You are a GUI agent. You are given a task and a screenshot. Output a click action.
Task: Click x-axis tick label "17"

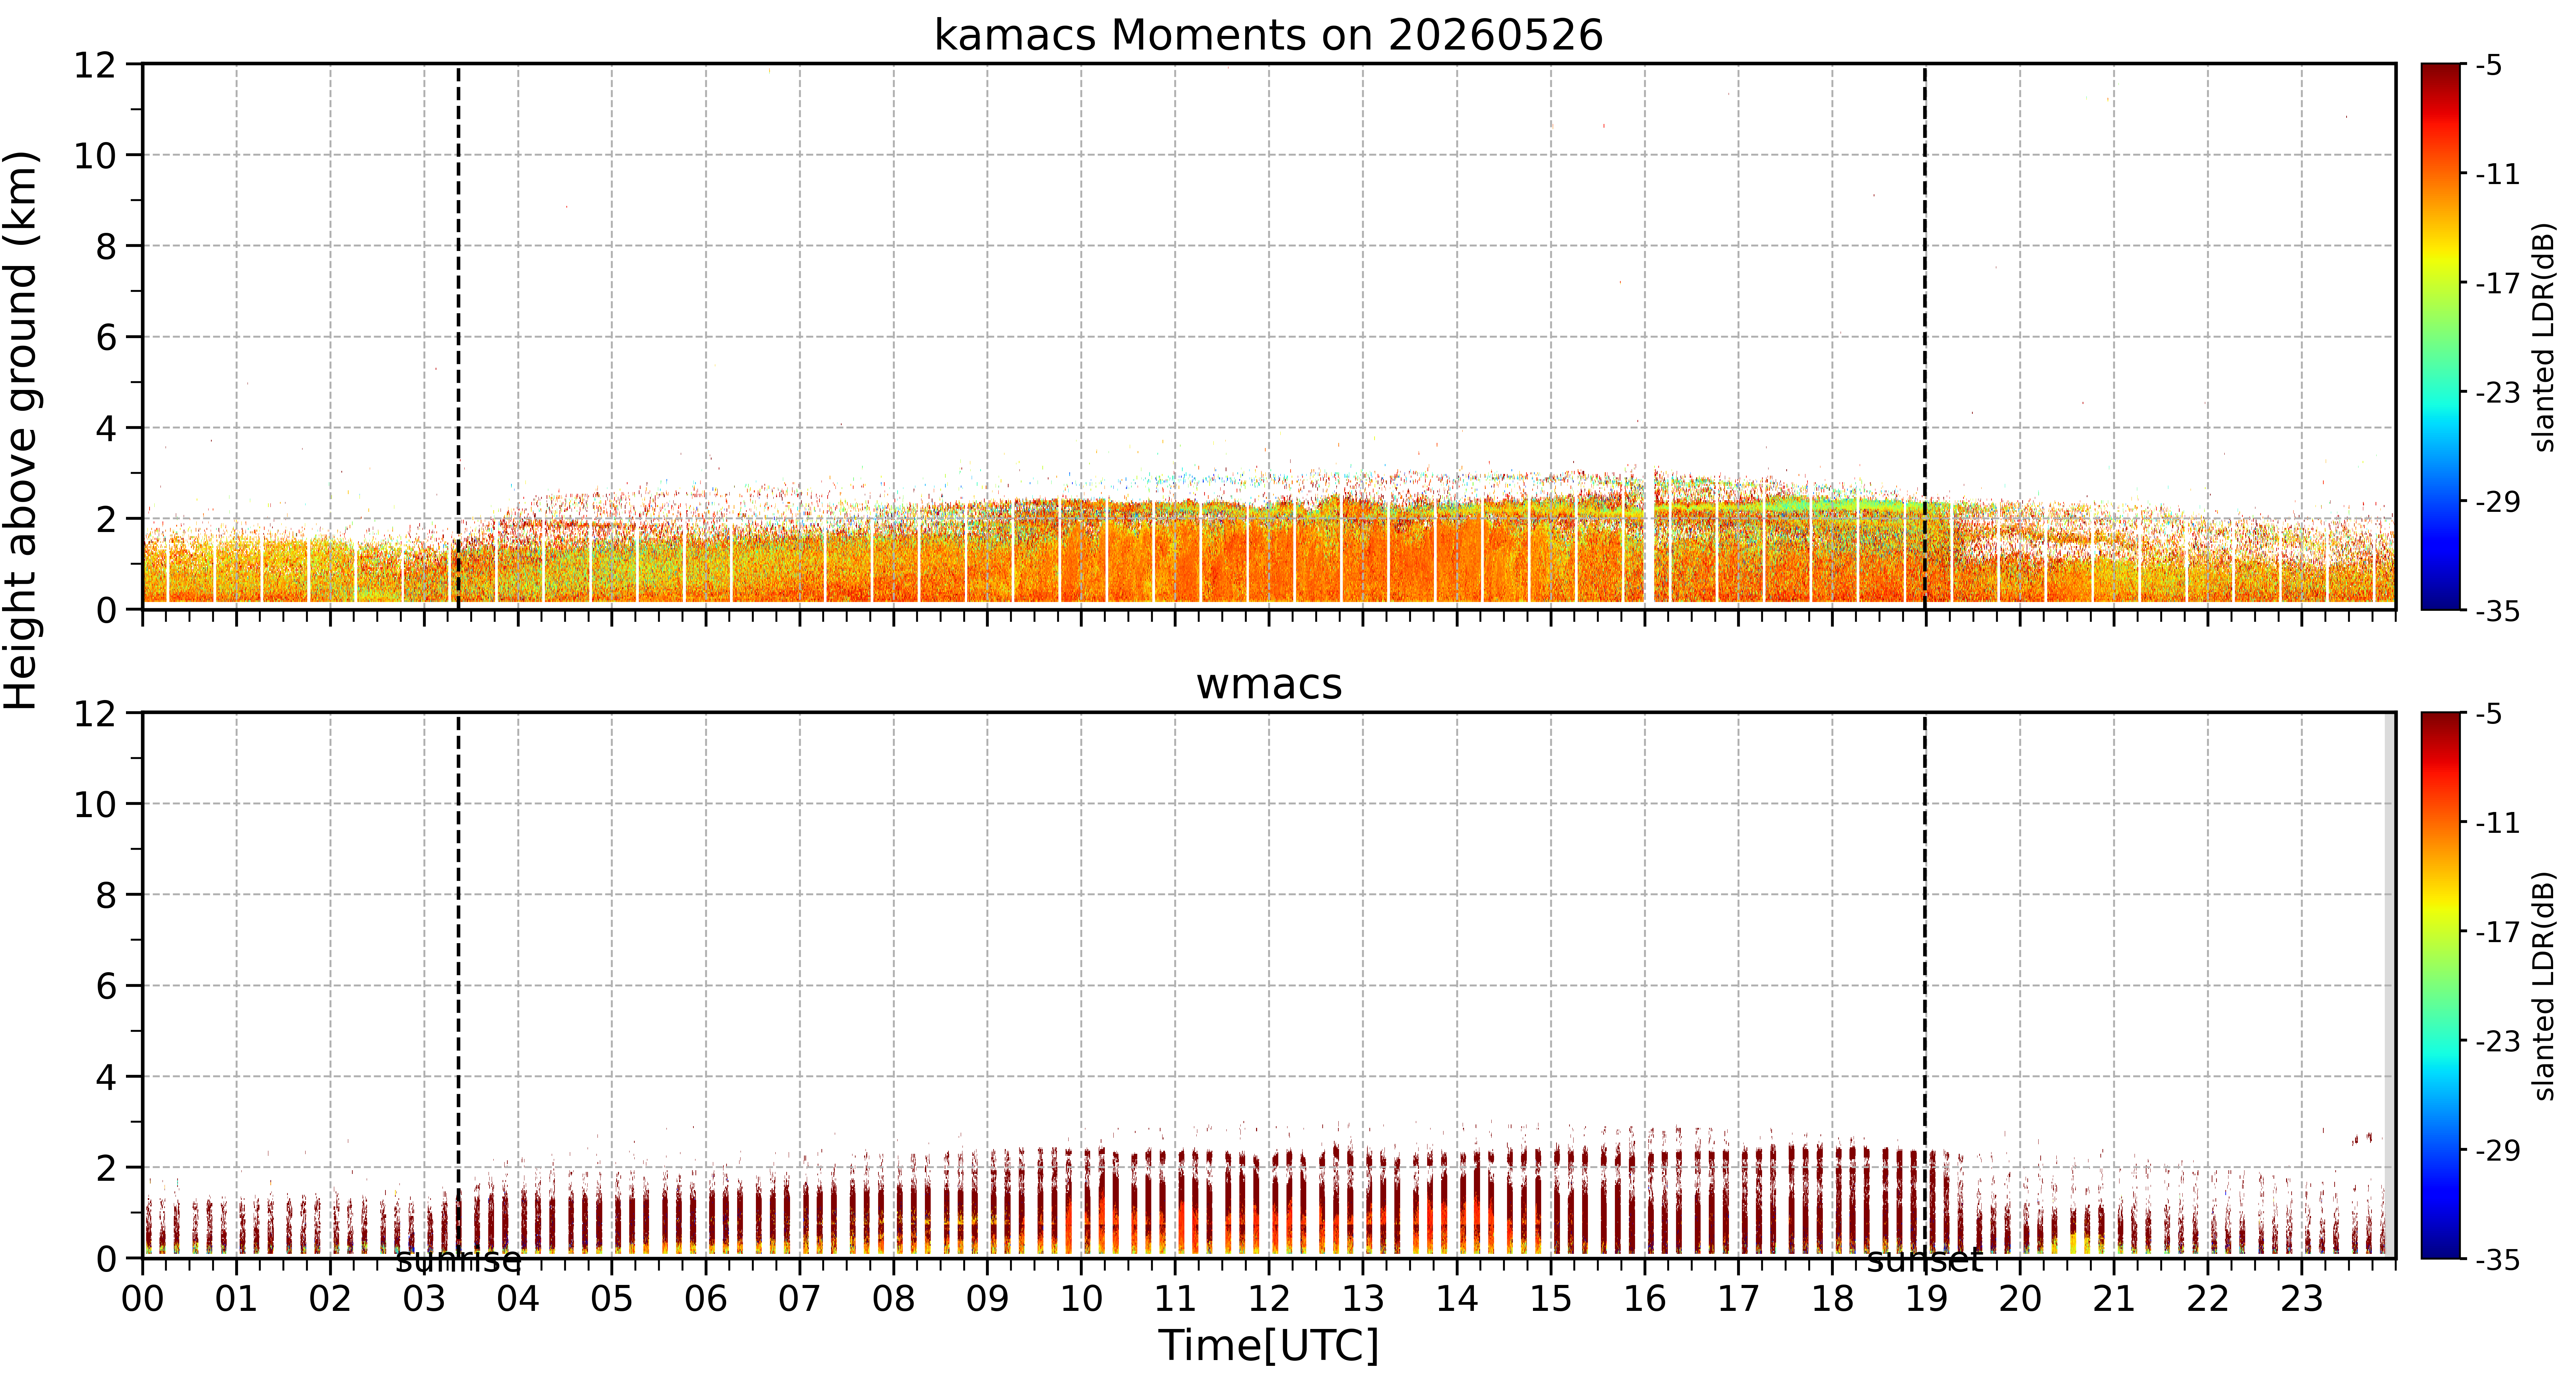[1738, 1299]
